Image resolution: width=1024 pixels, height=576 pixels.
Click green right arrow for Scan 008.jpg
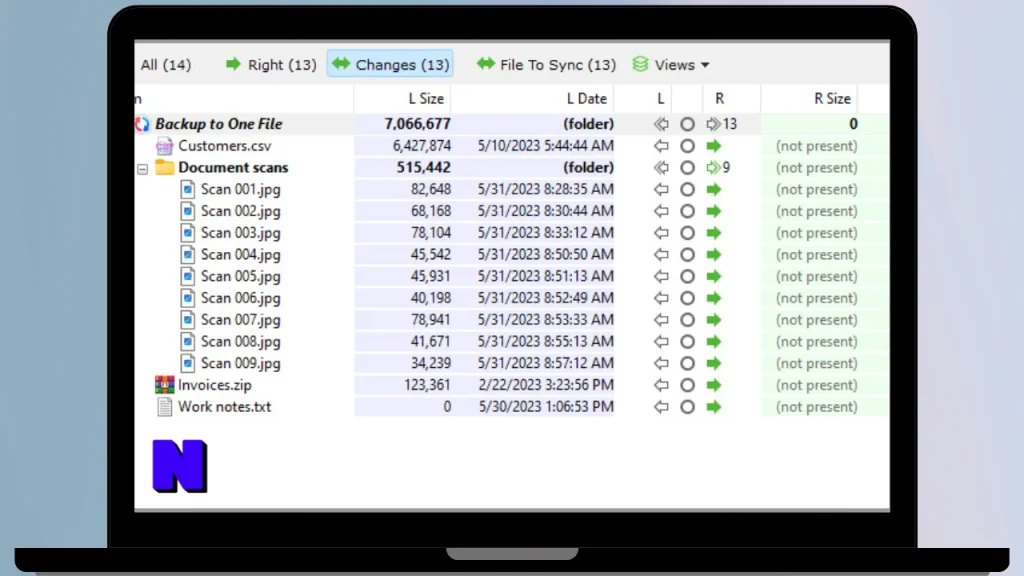coord(714,342)
